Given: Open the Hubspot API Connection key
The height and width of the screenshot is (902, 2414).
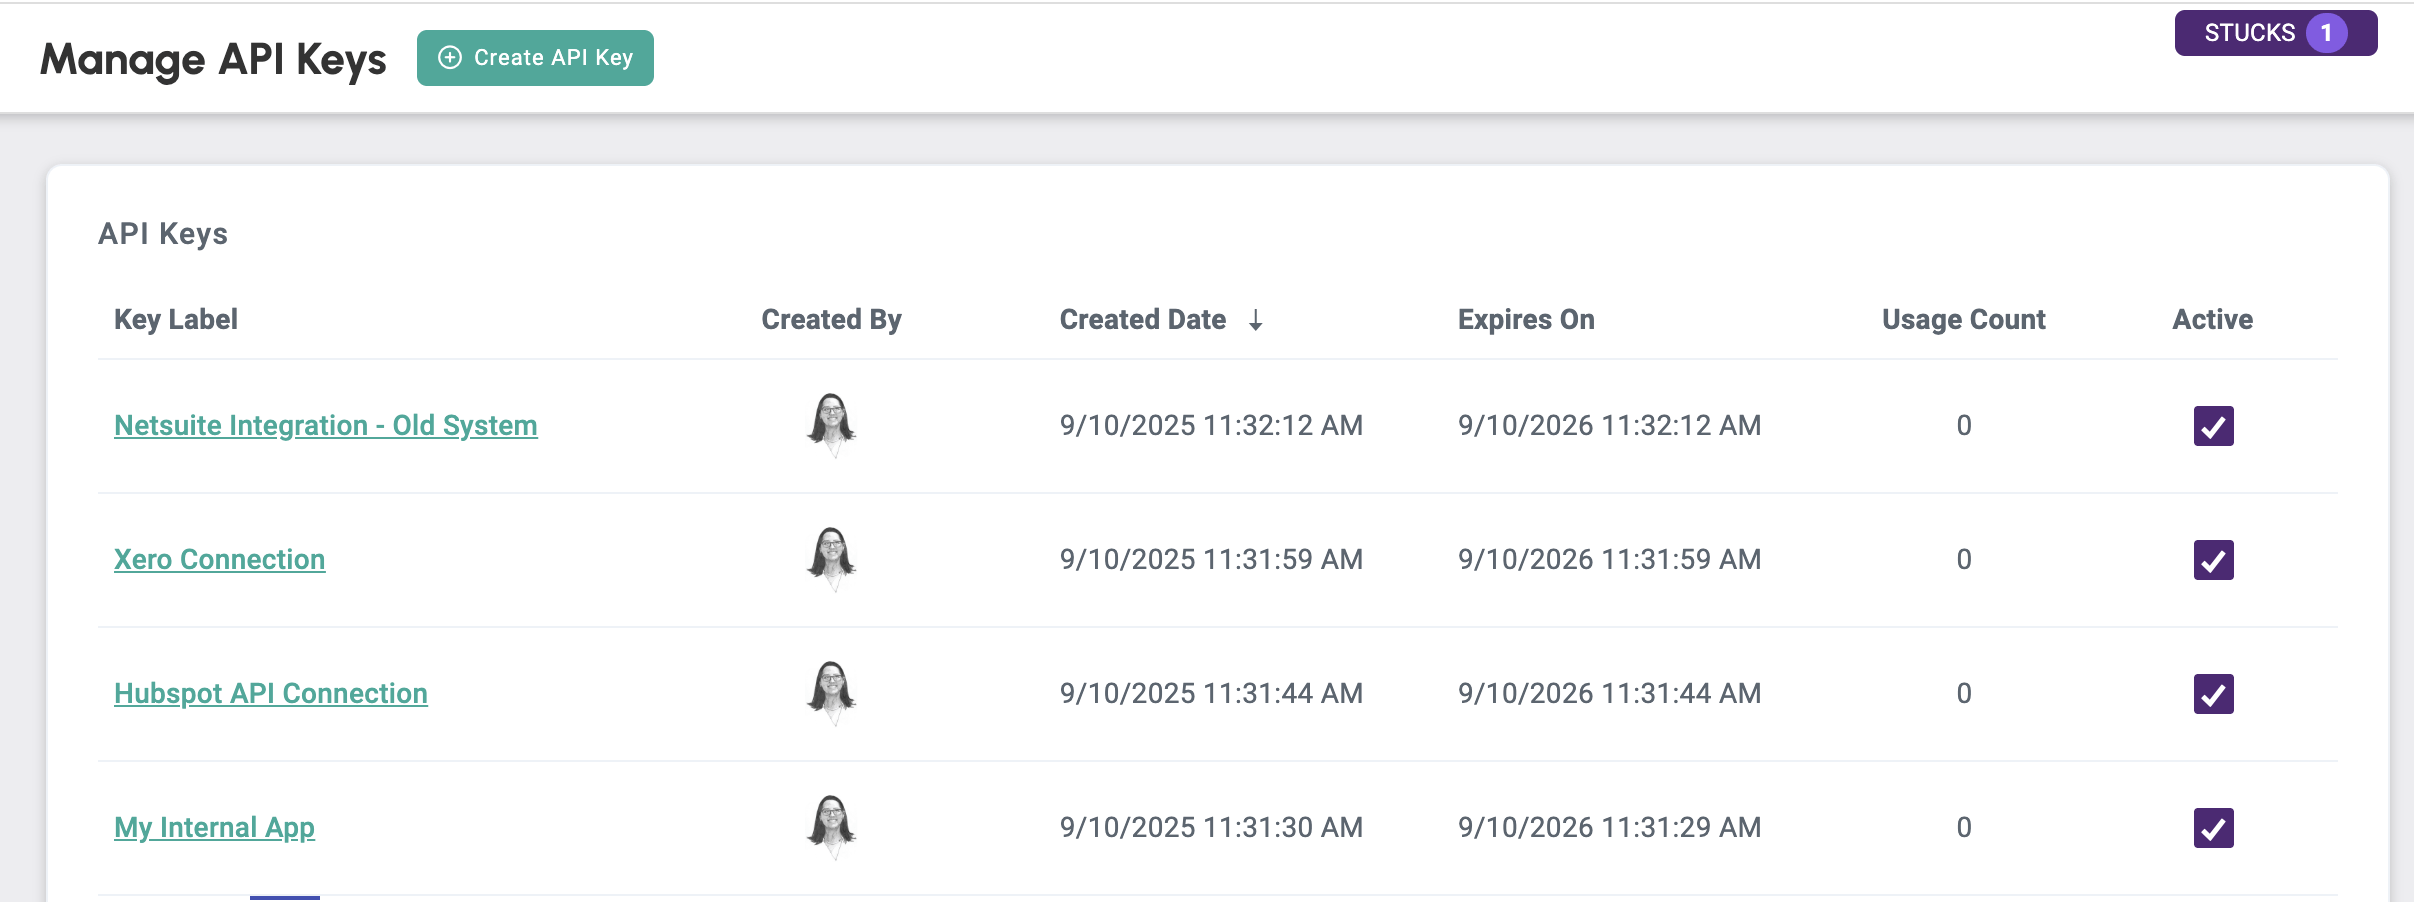Looking at the screenshot, I should [x=270, y=694].
